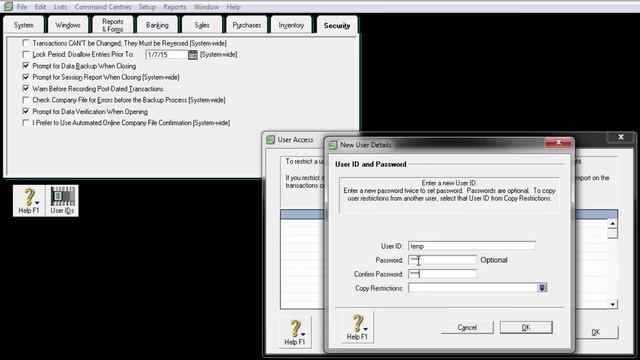Open the Edit menu

click(x=40, y=7)
